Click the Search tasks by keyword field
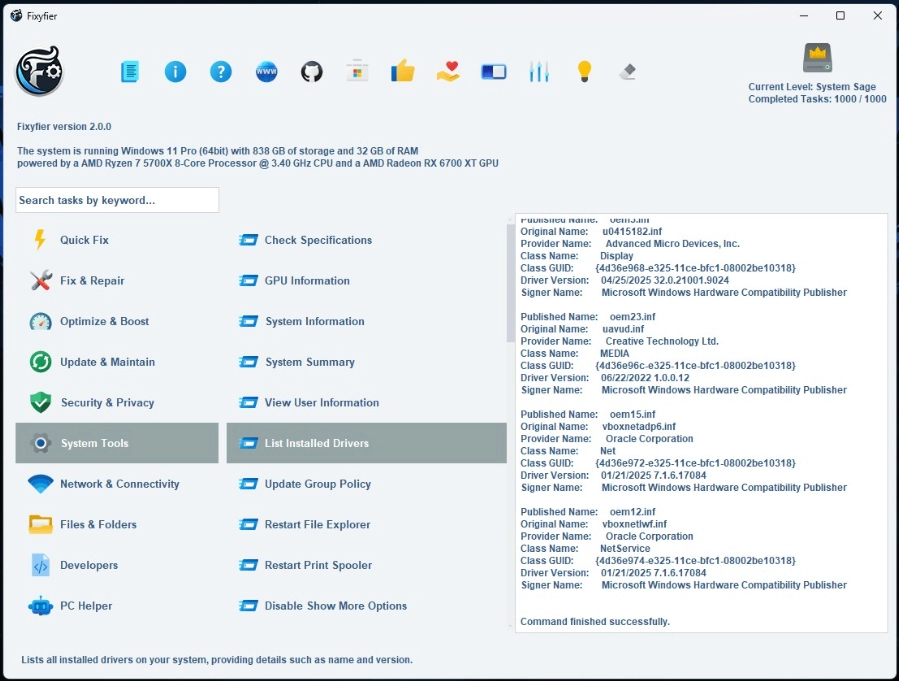899x681 pixels. [x=117, y=200]
